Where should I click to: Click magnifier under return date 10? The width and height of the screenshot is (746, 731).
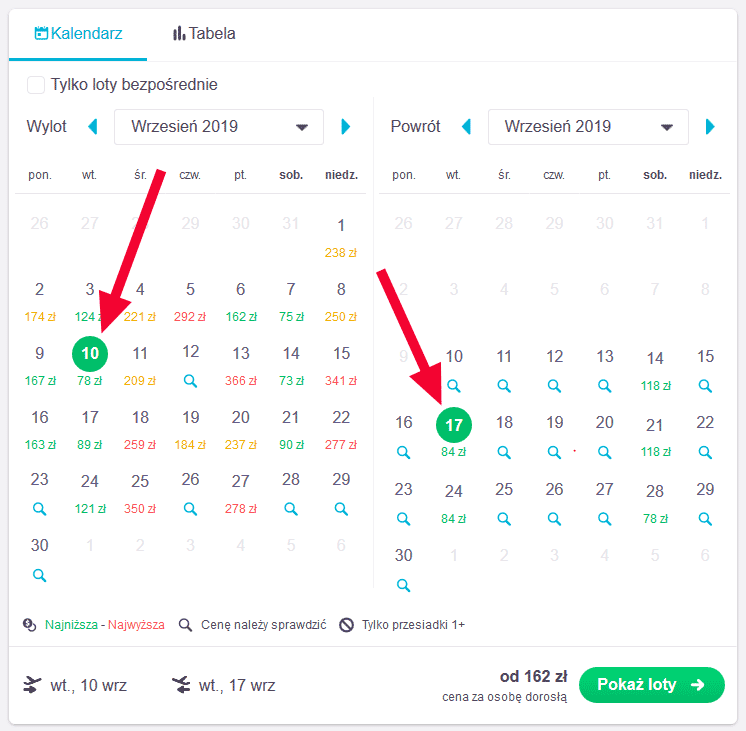pos(454,386)
